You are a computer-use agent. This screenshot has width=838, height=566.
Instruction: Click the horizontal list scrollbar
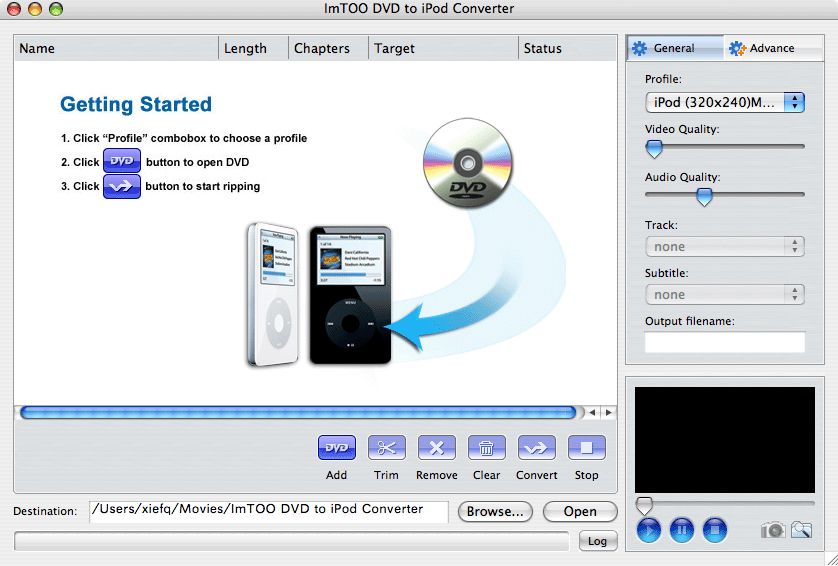tap(298, 412)
